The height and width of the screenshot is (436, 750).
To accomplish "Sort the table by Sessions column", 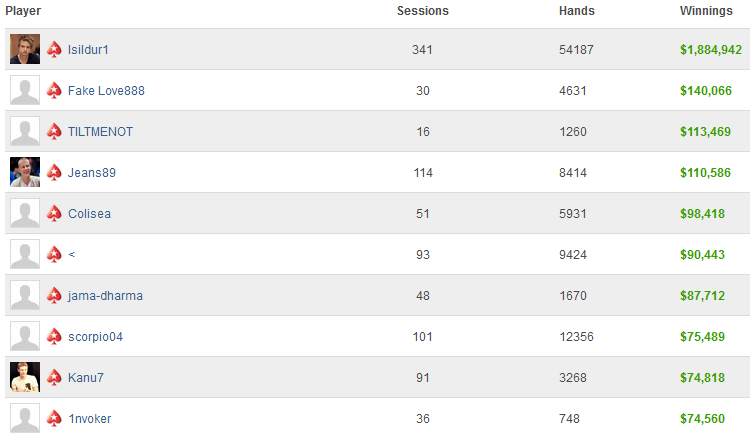I will (423, 11).
